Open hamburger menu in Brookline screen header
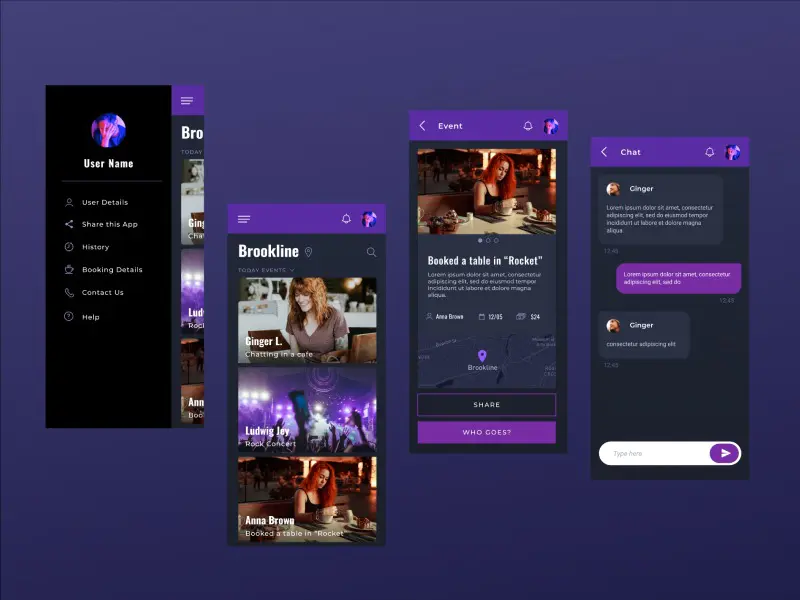Image resolution: width=800 pixels, height=600 pixels. point(244,219)
